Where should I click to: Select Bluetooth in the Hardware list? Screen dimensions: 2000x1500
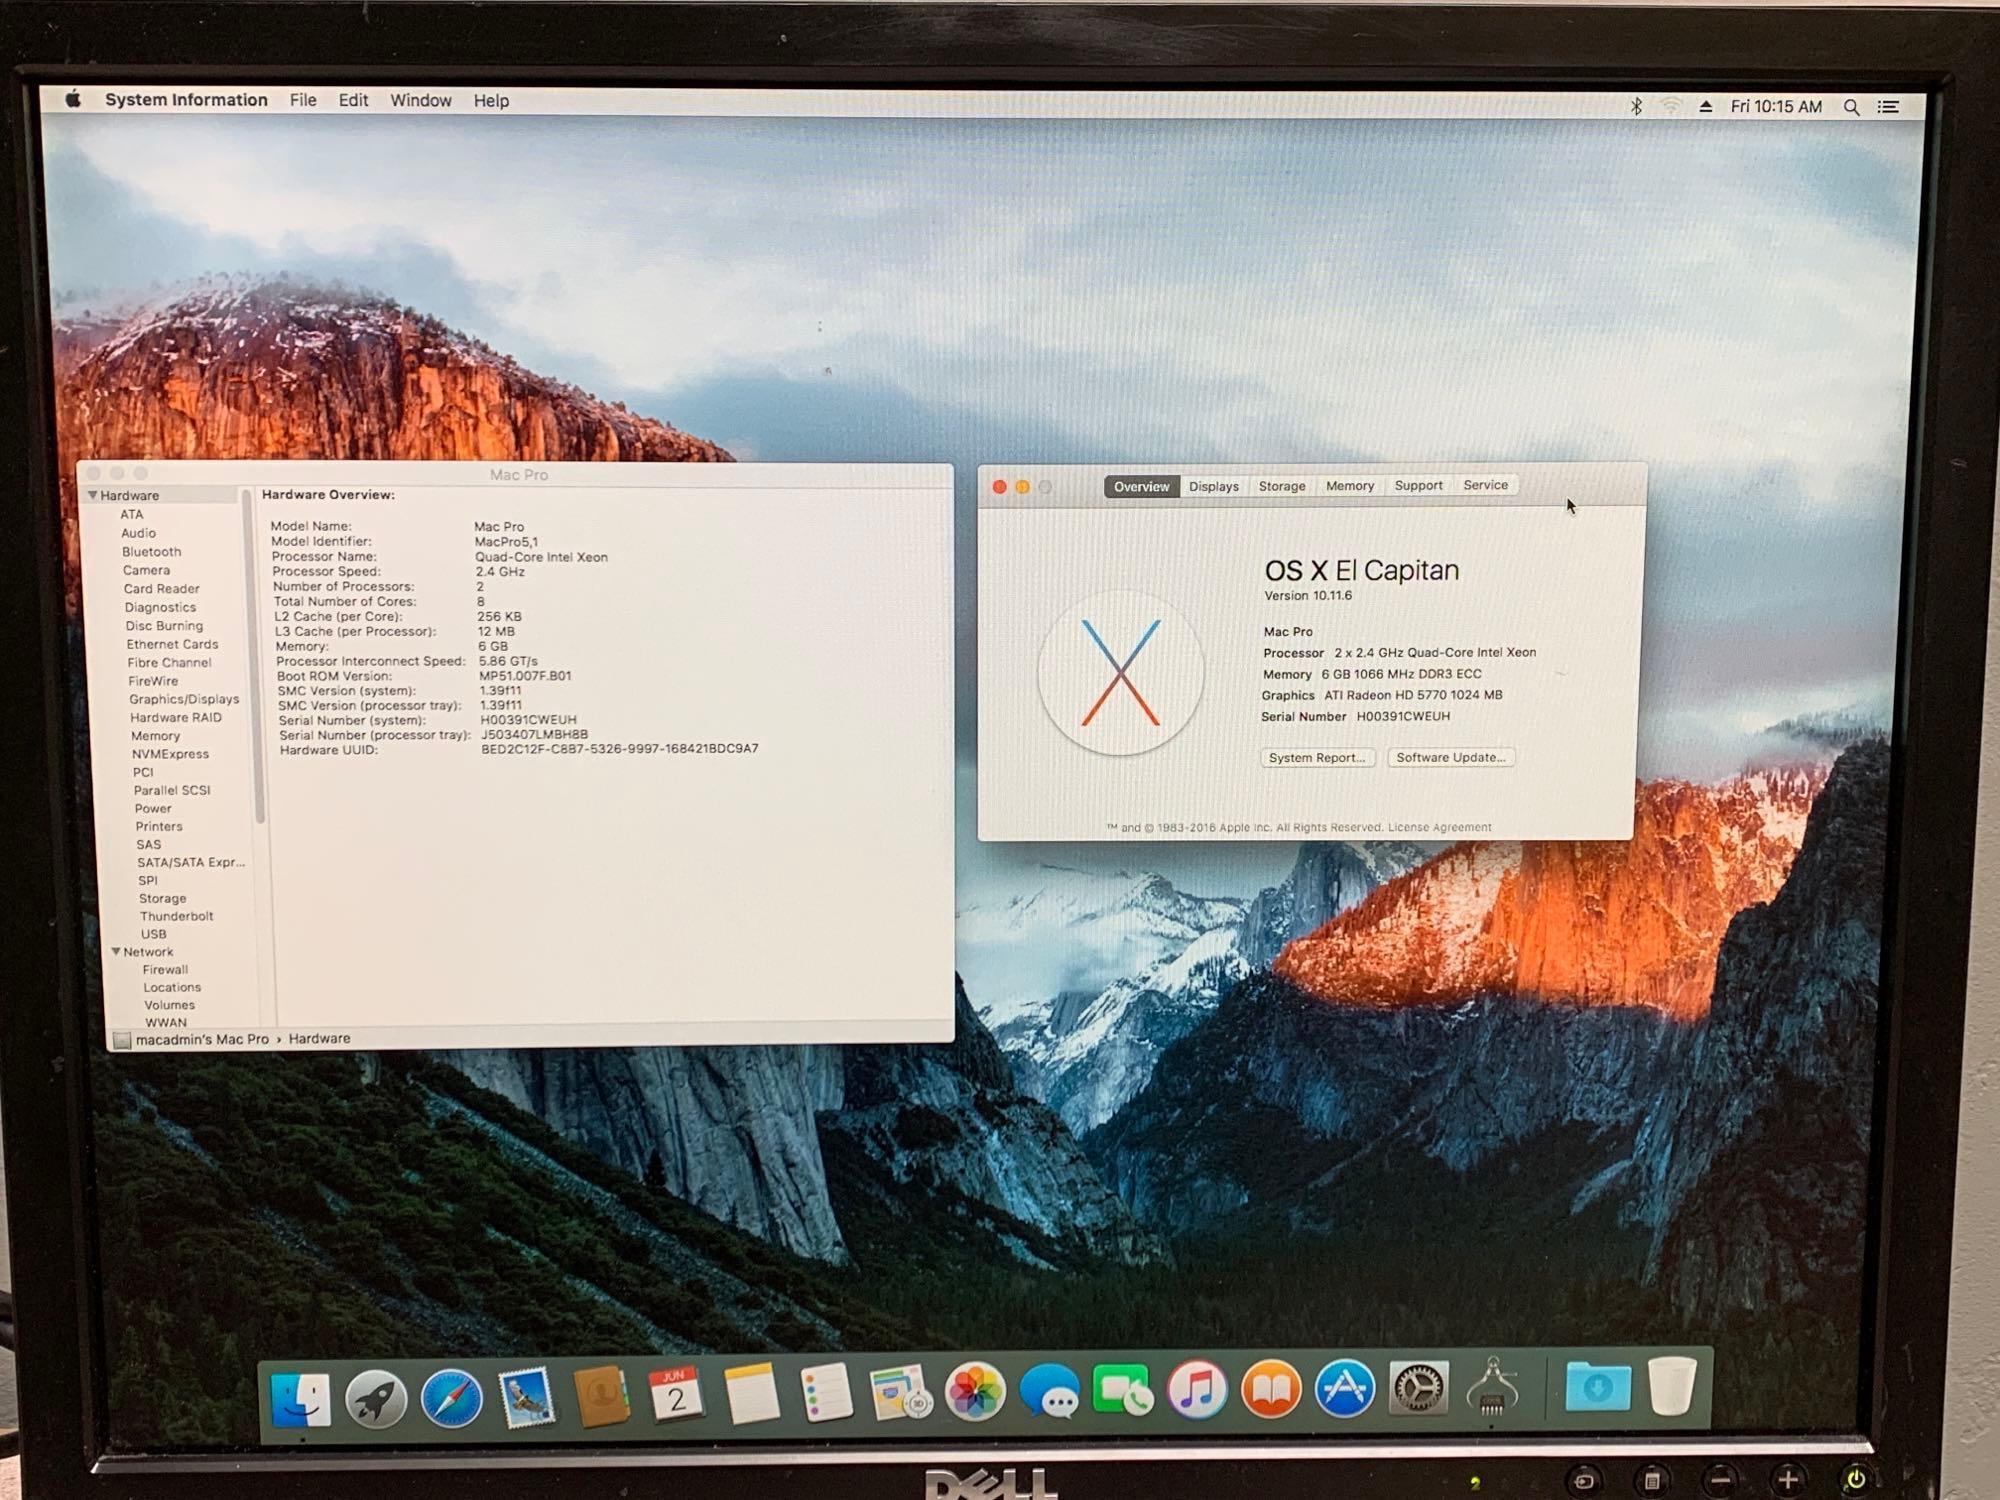point(151,551)
